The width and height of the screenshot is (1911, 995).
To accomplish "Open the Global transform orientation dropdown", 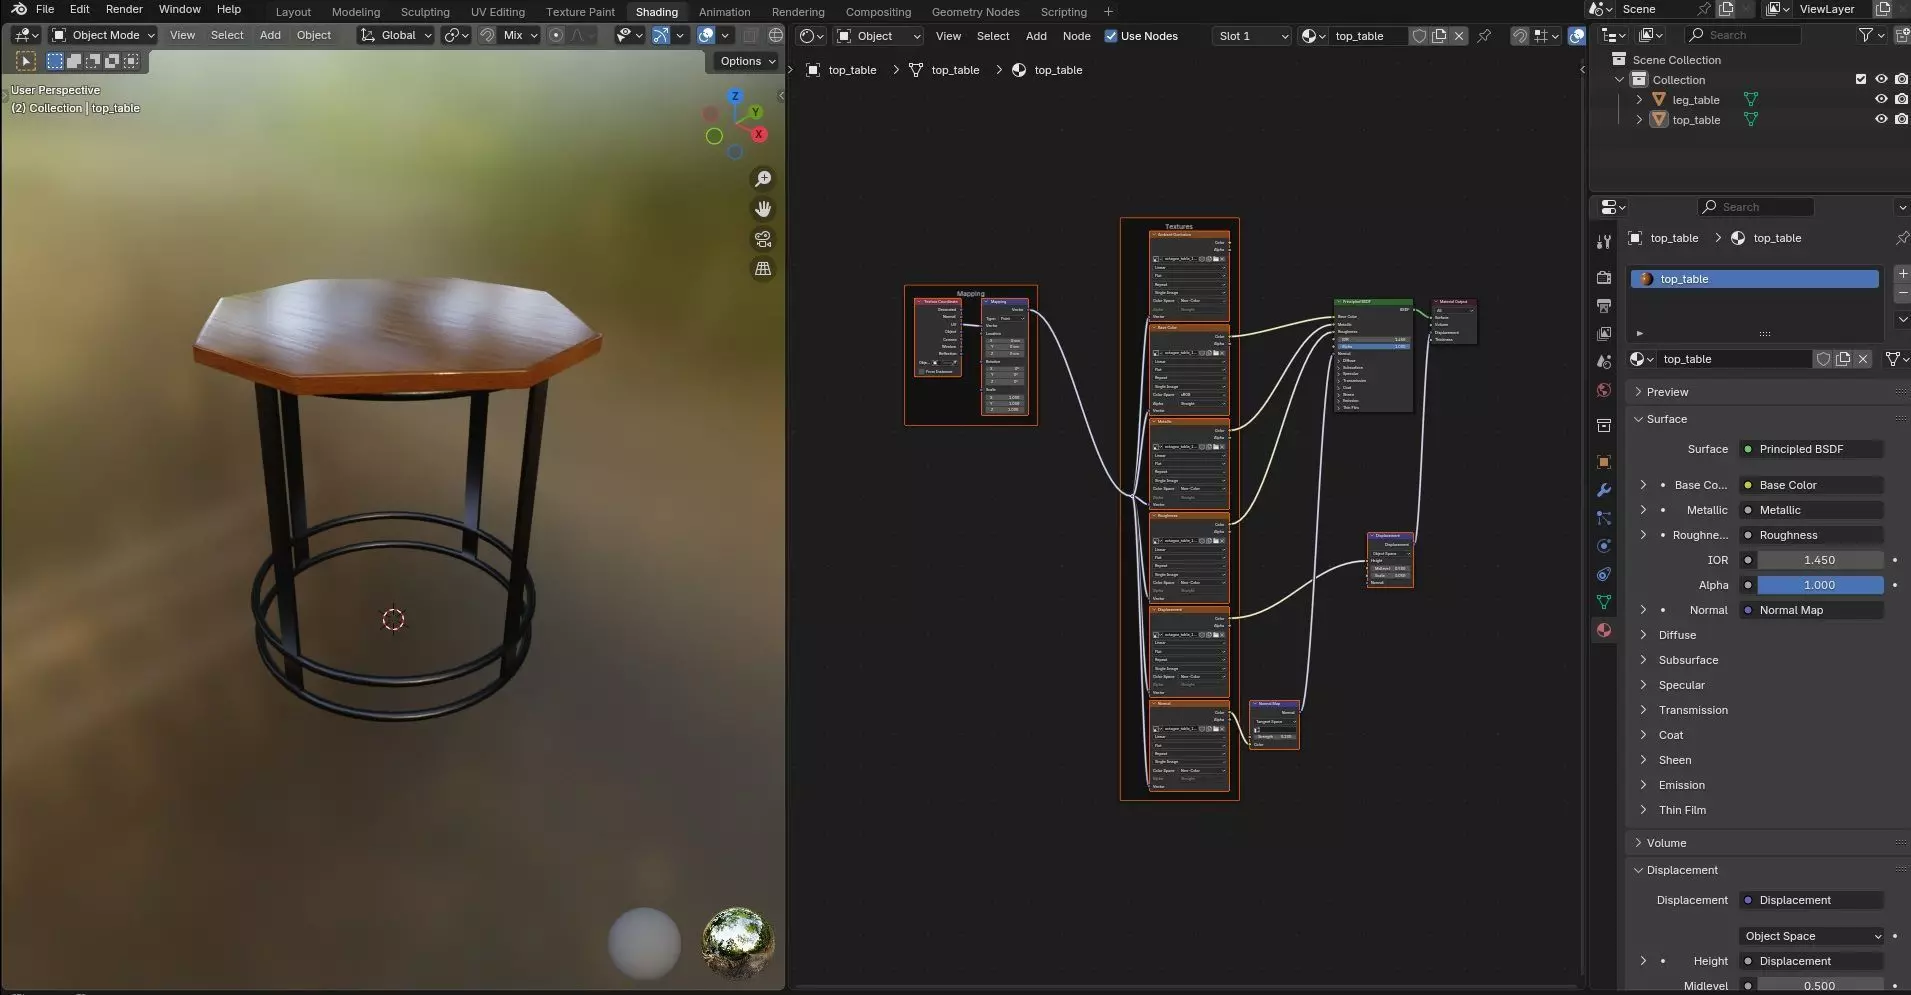I will 396,35.
